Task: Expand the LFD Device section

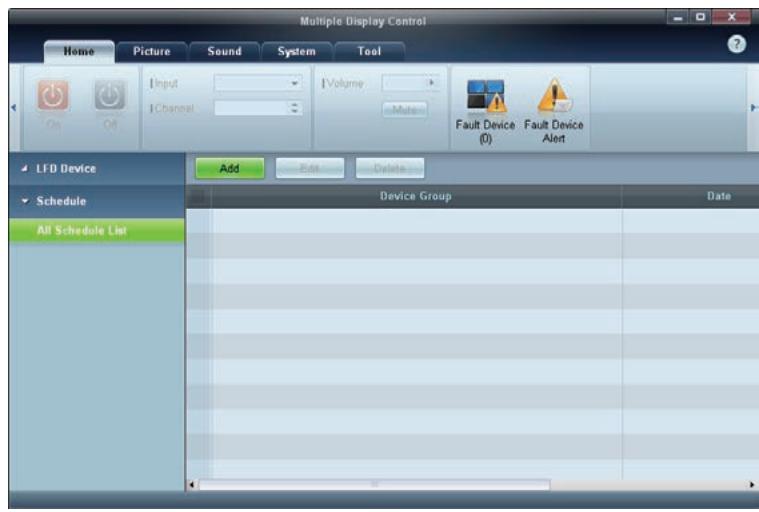Action: 97,168
